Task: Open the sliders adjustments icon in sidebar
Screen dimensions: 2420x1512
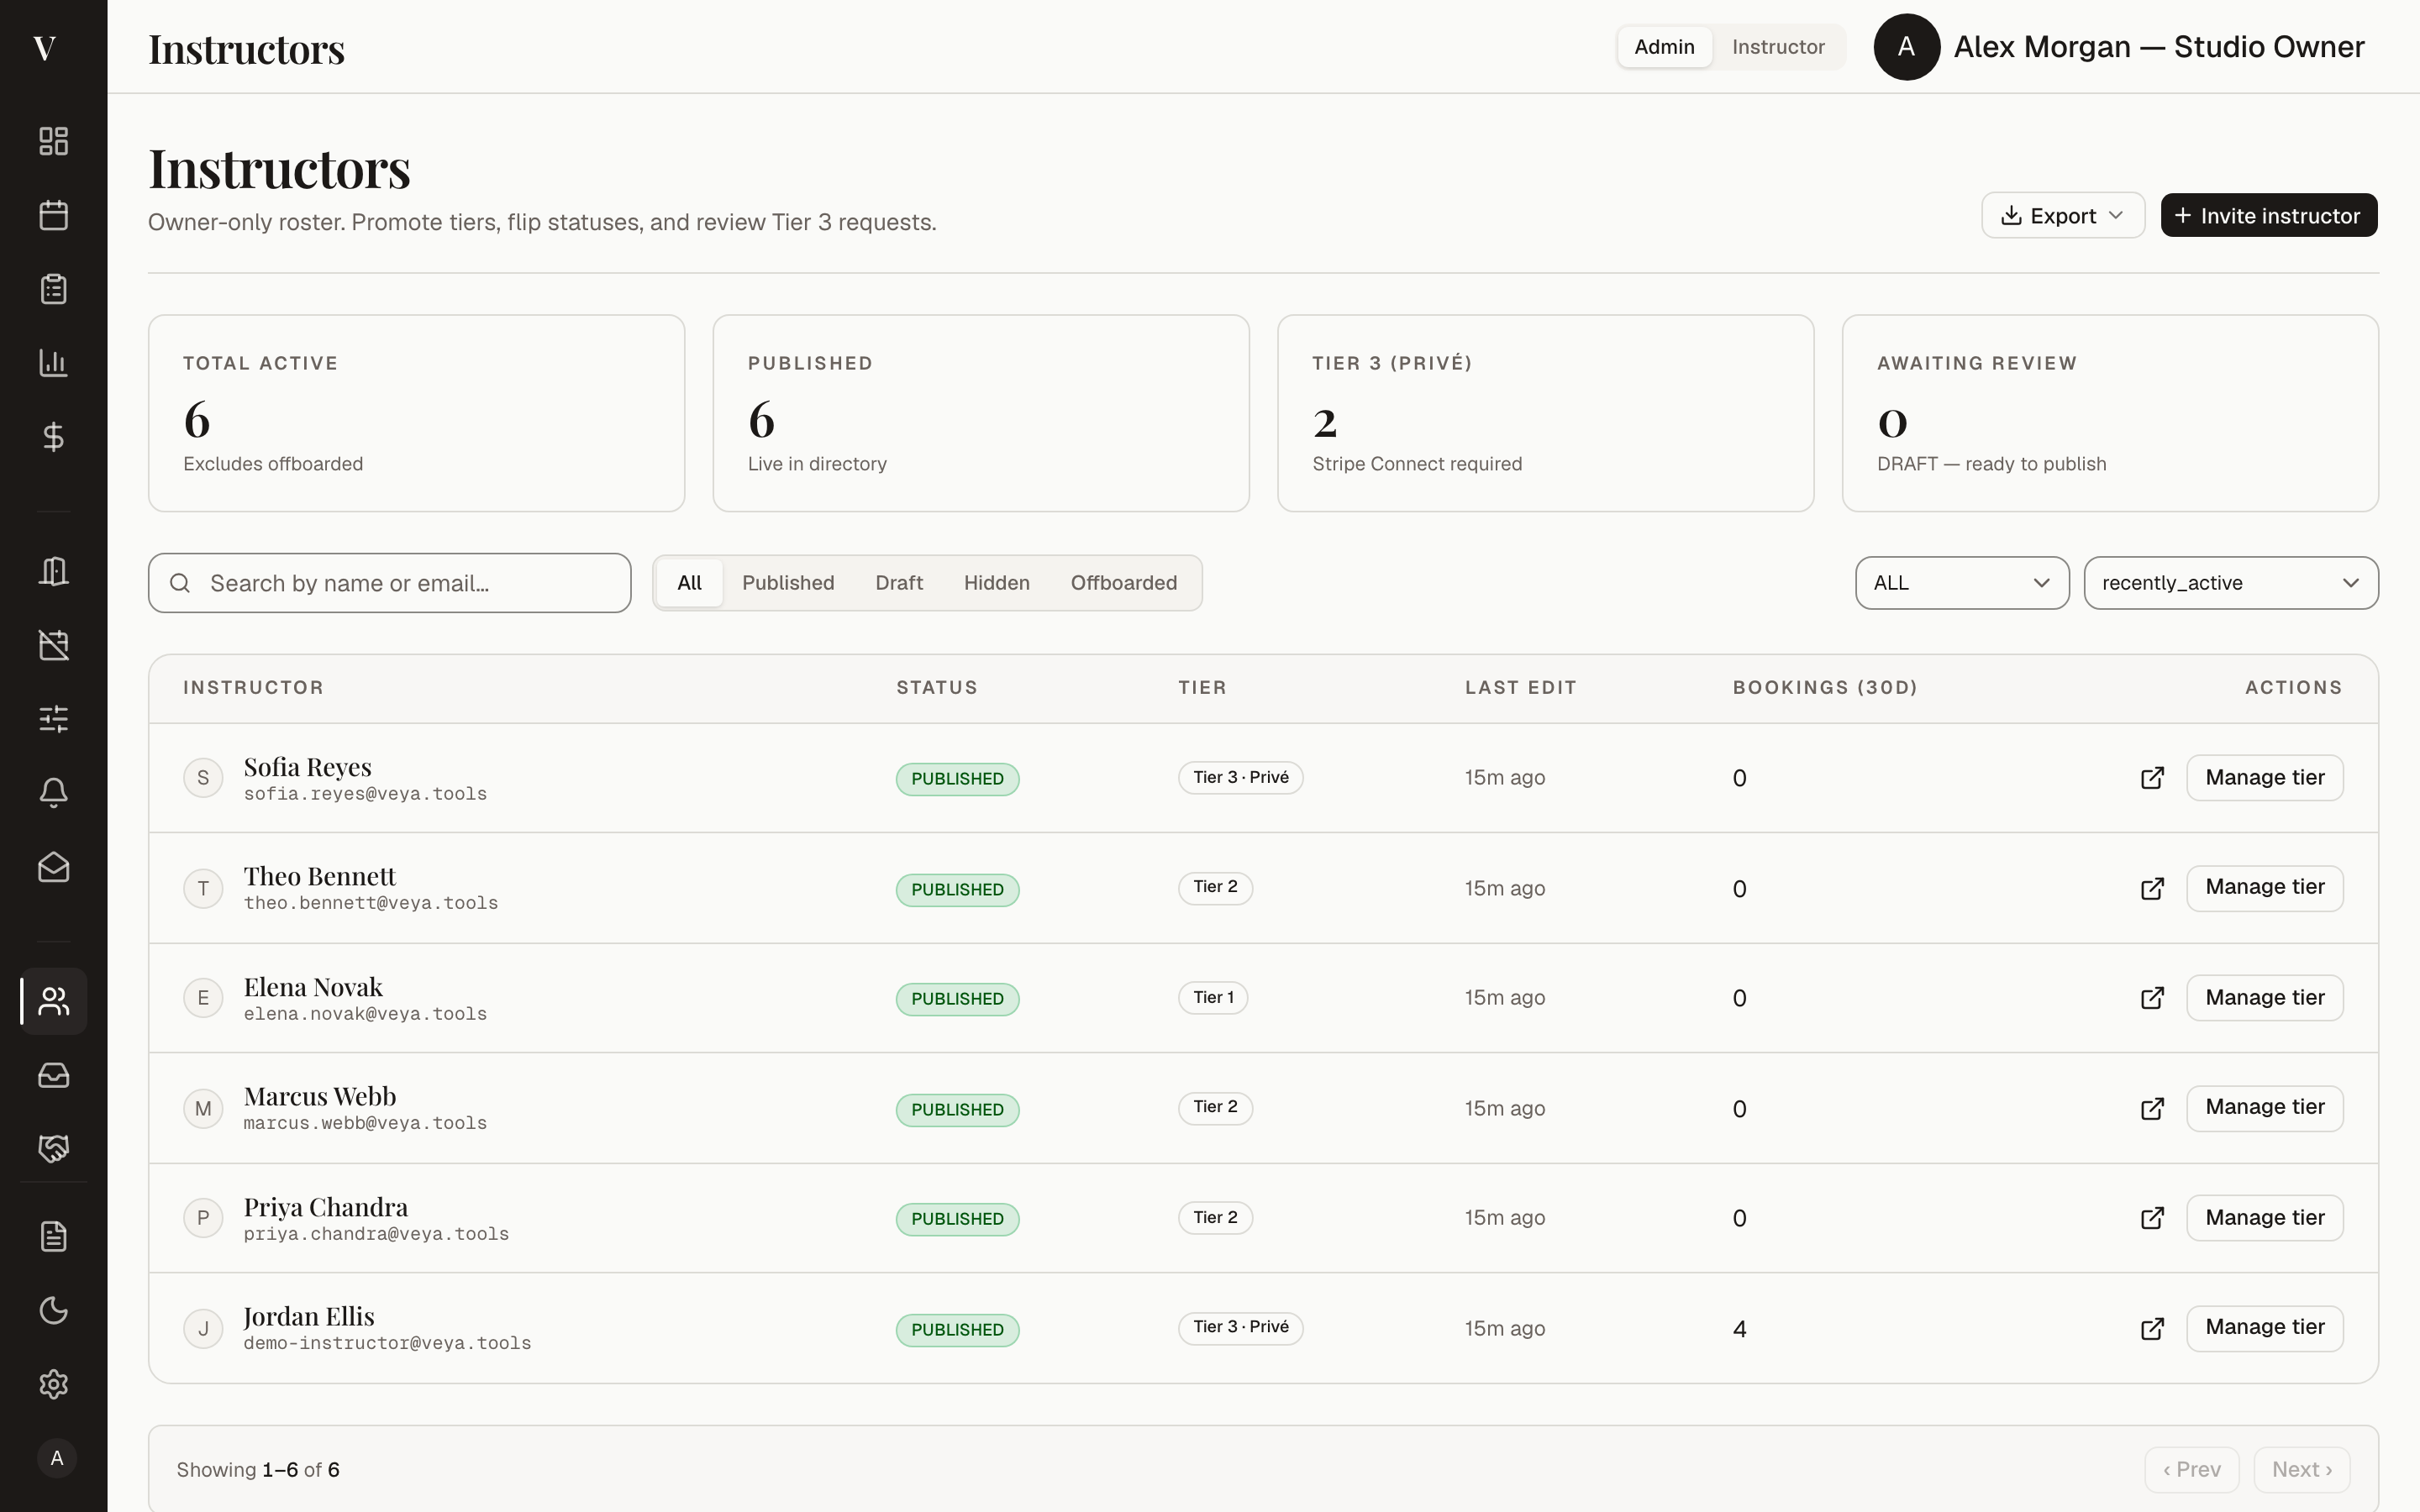Action: 53,719
